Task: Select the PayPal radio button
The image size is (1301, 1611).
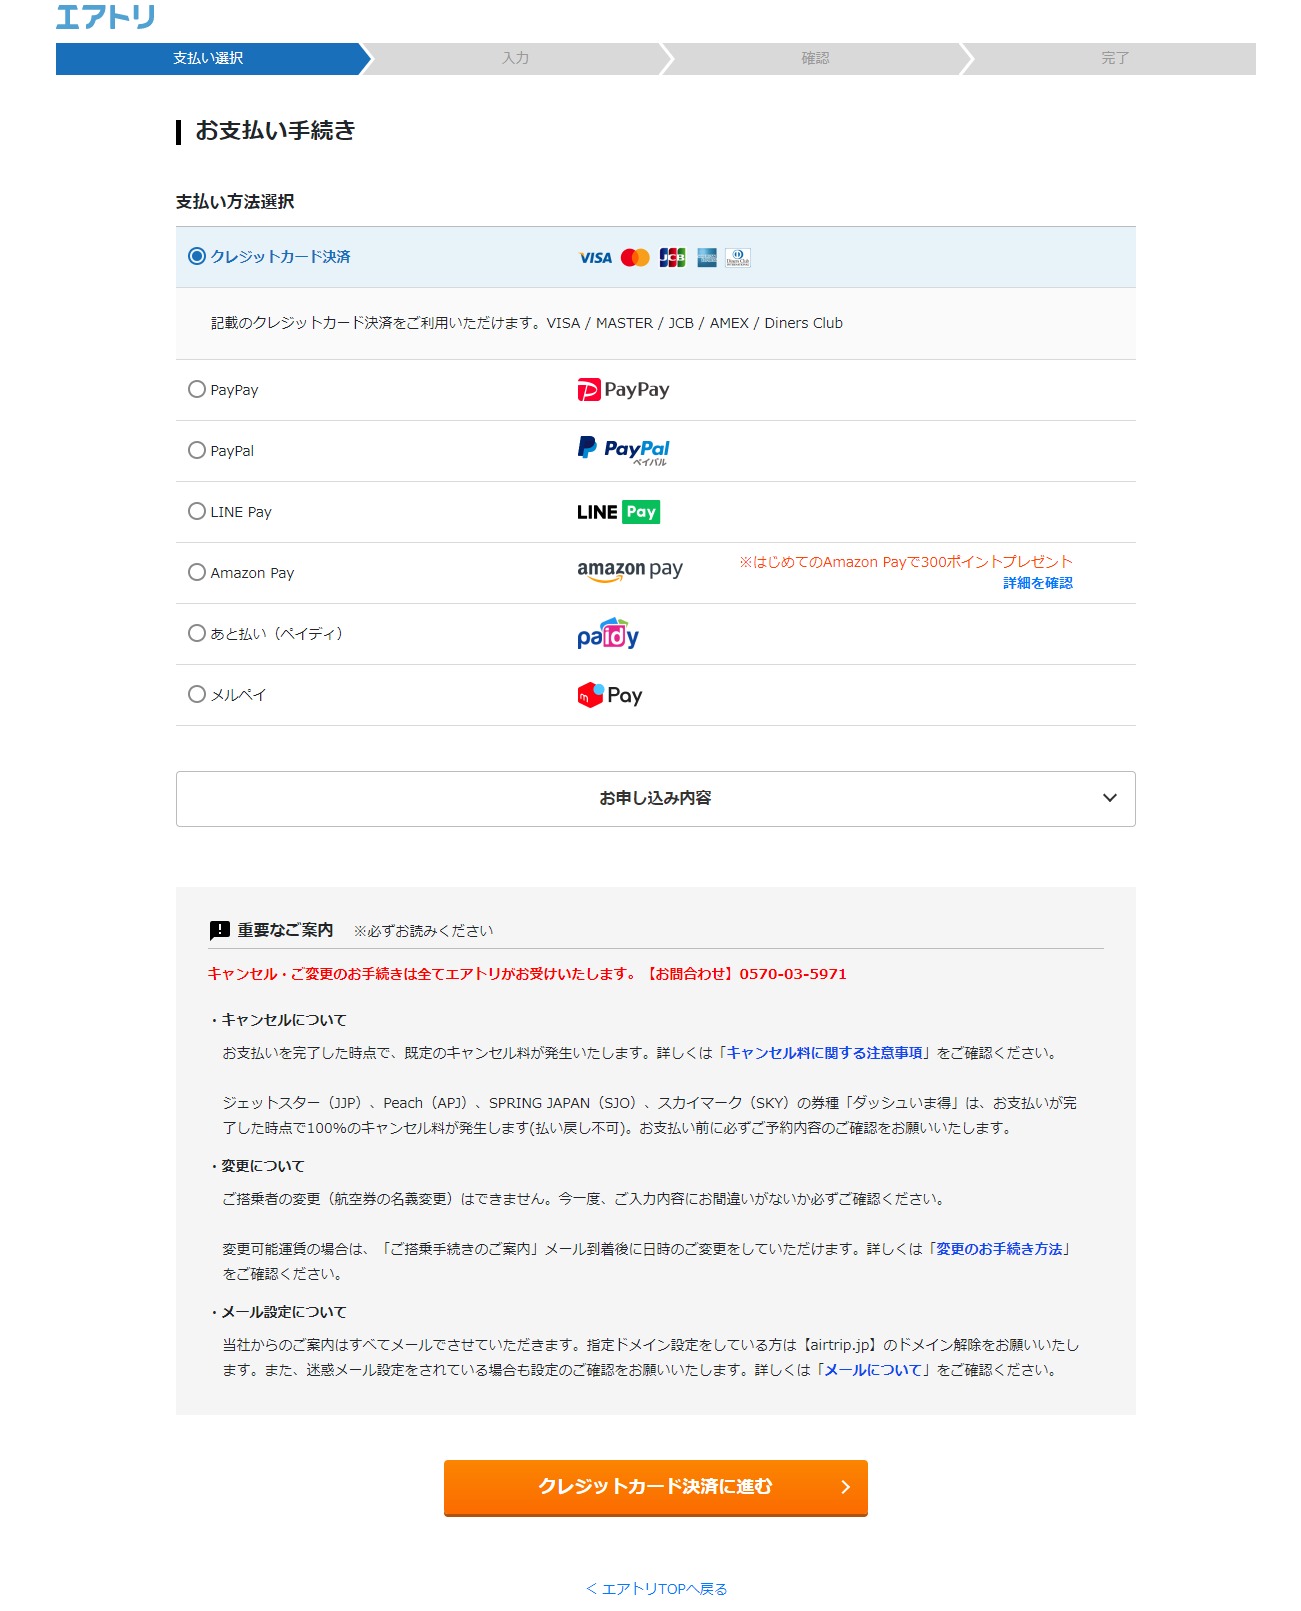Action: (x=197, y=451)
